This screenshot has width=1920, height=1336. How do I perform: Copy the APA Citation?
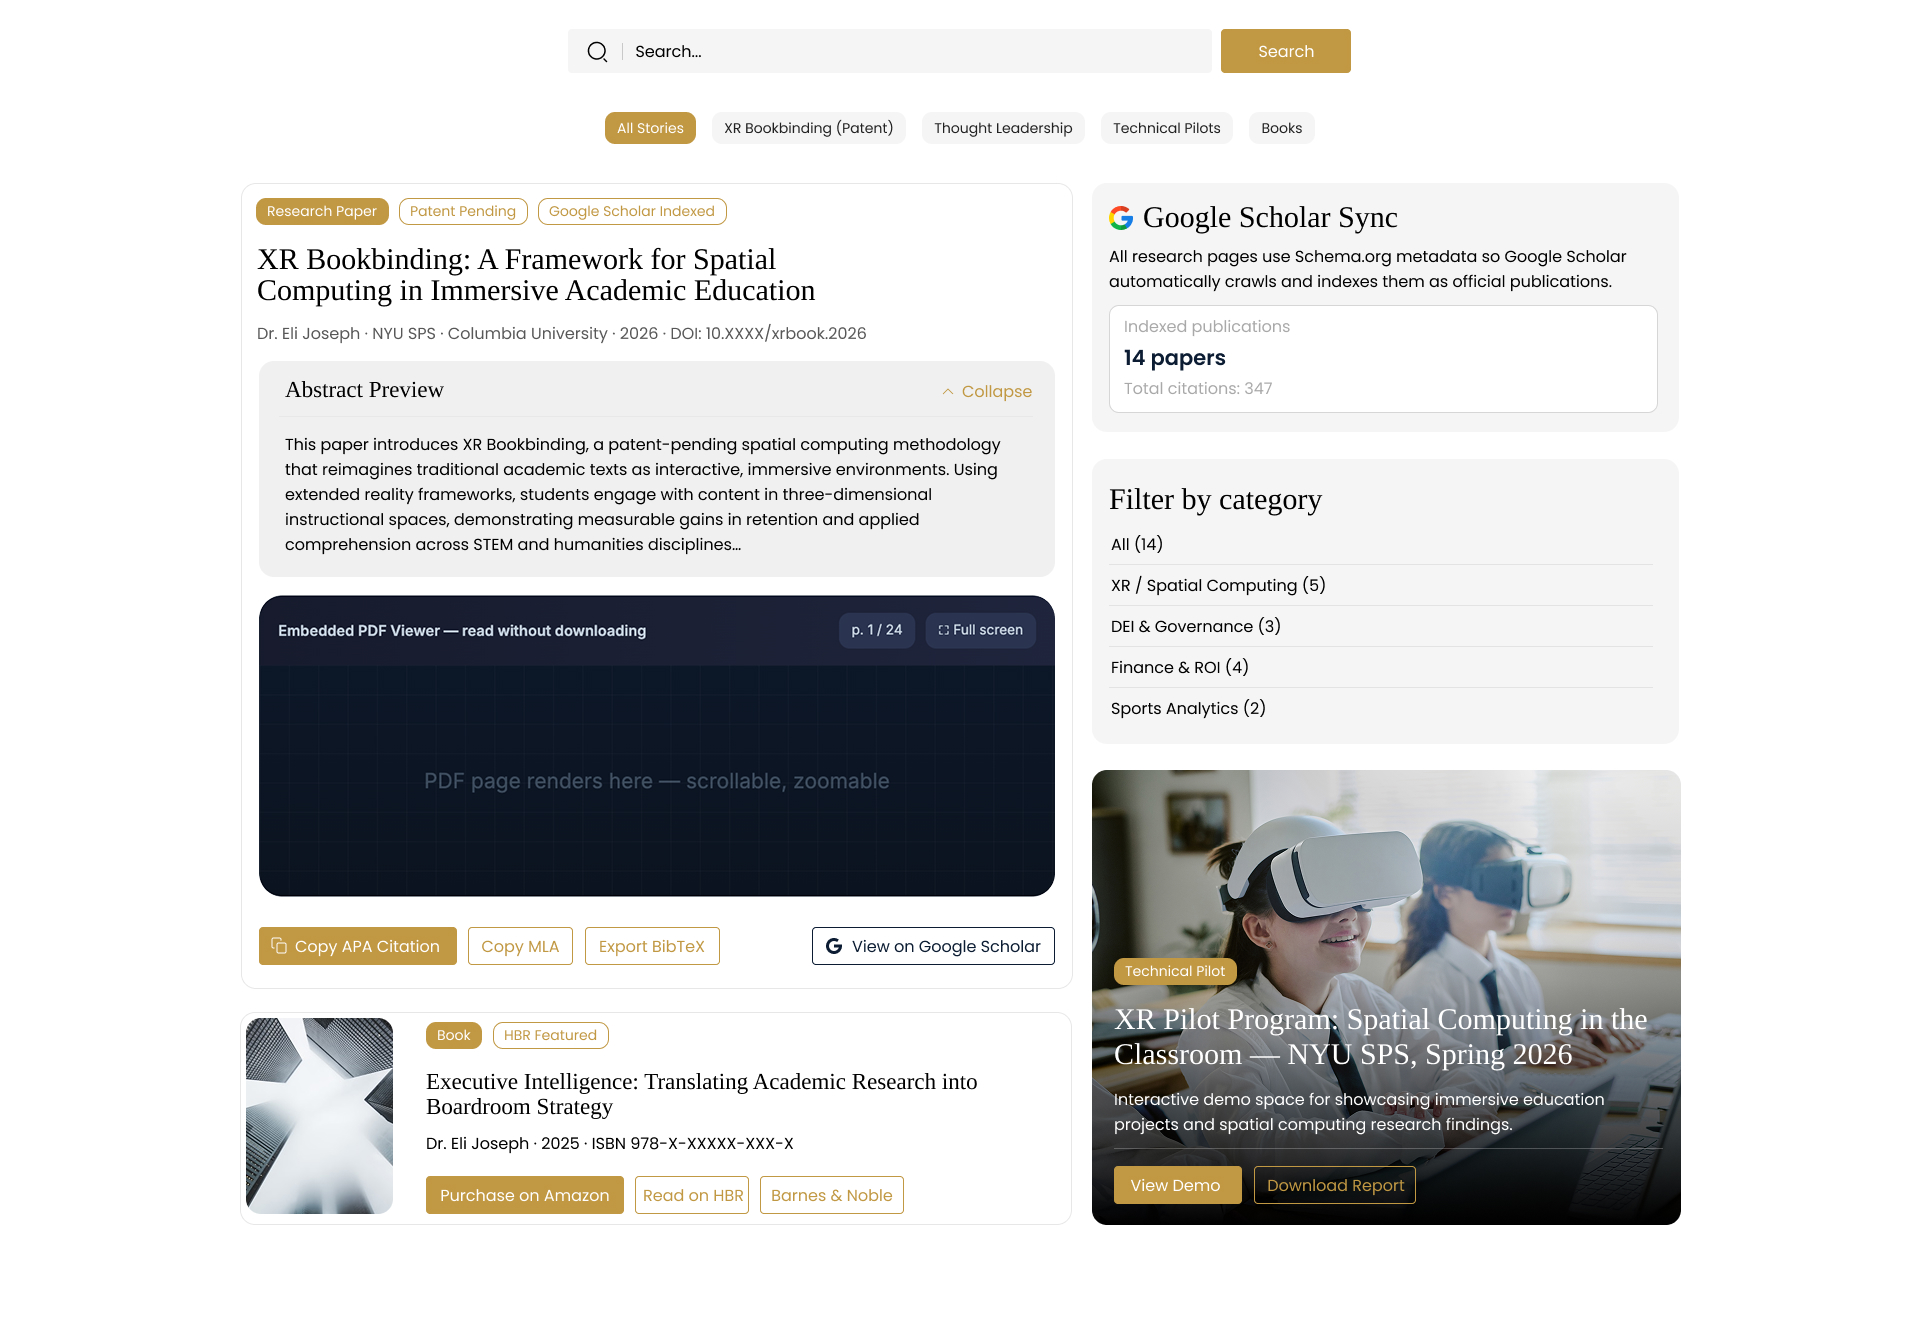pyautogui.click(x=357, y=946)
